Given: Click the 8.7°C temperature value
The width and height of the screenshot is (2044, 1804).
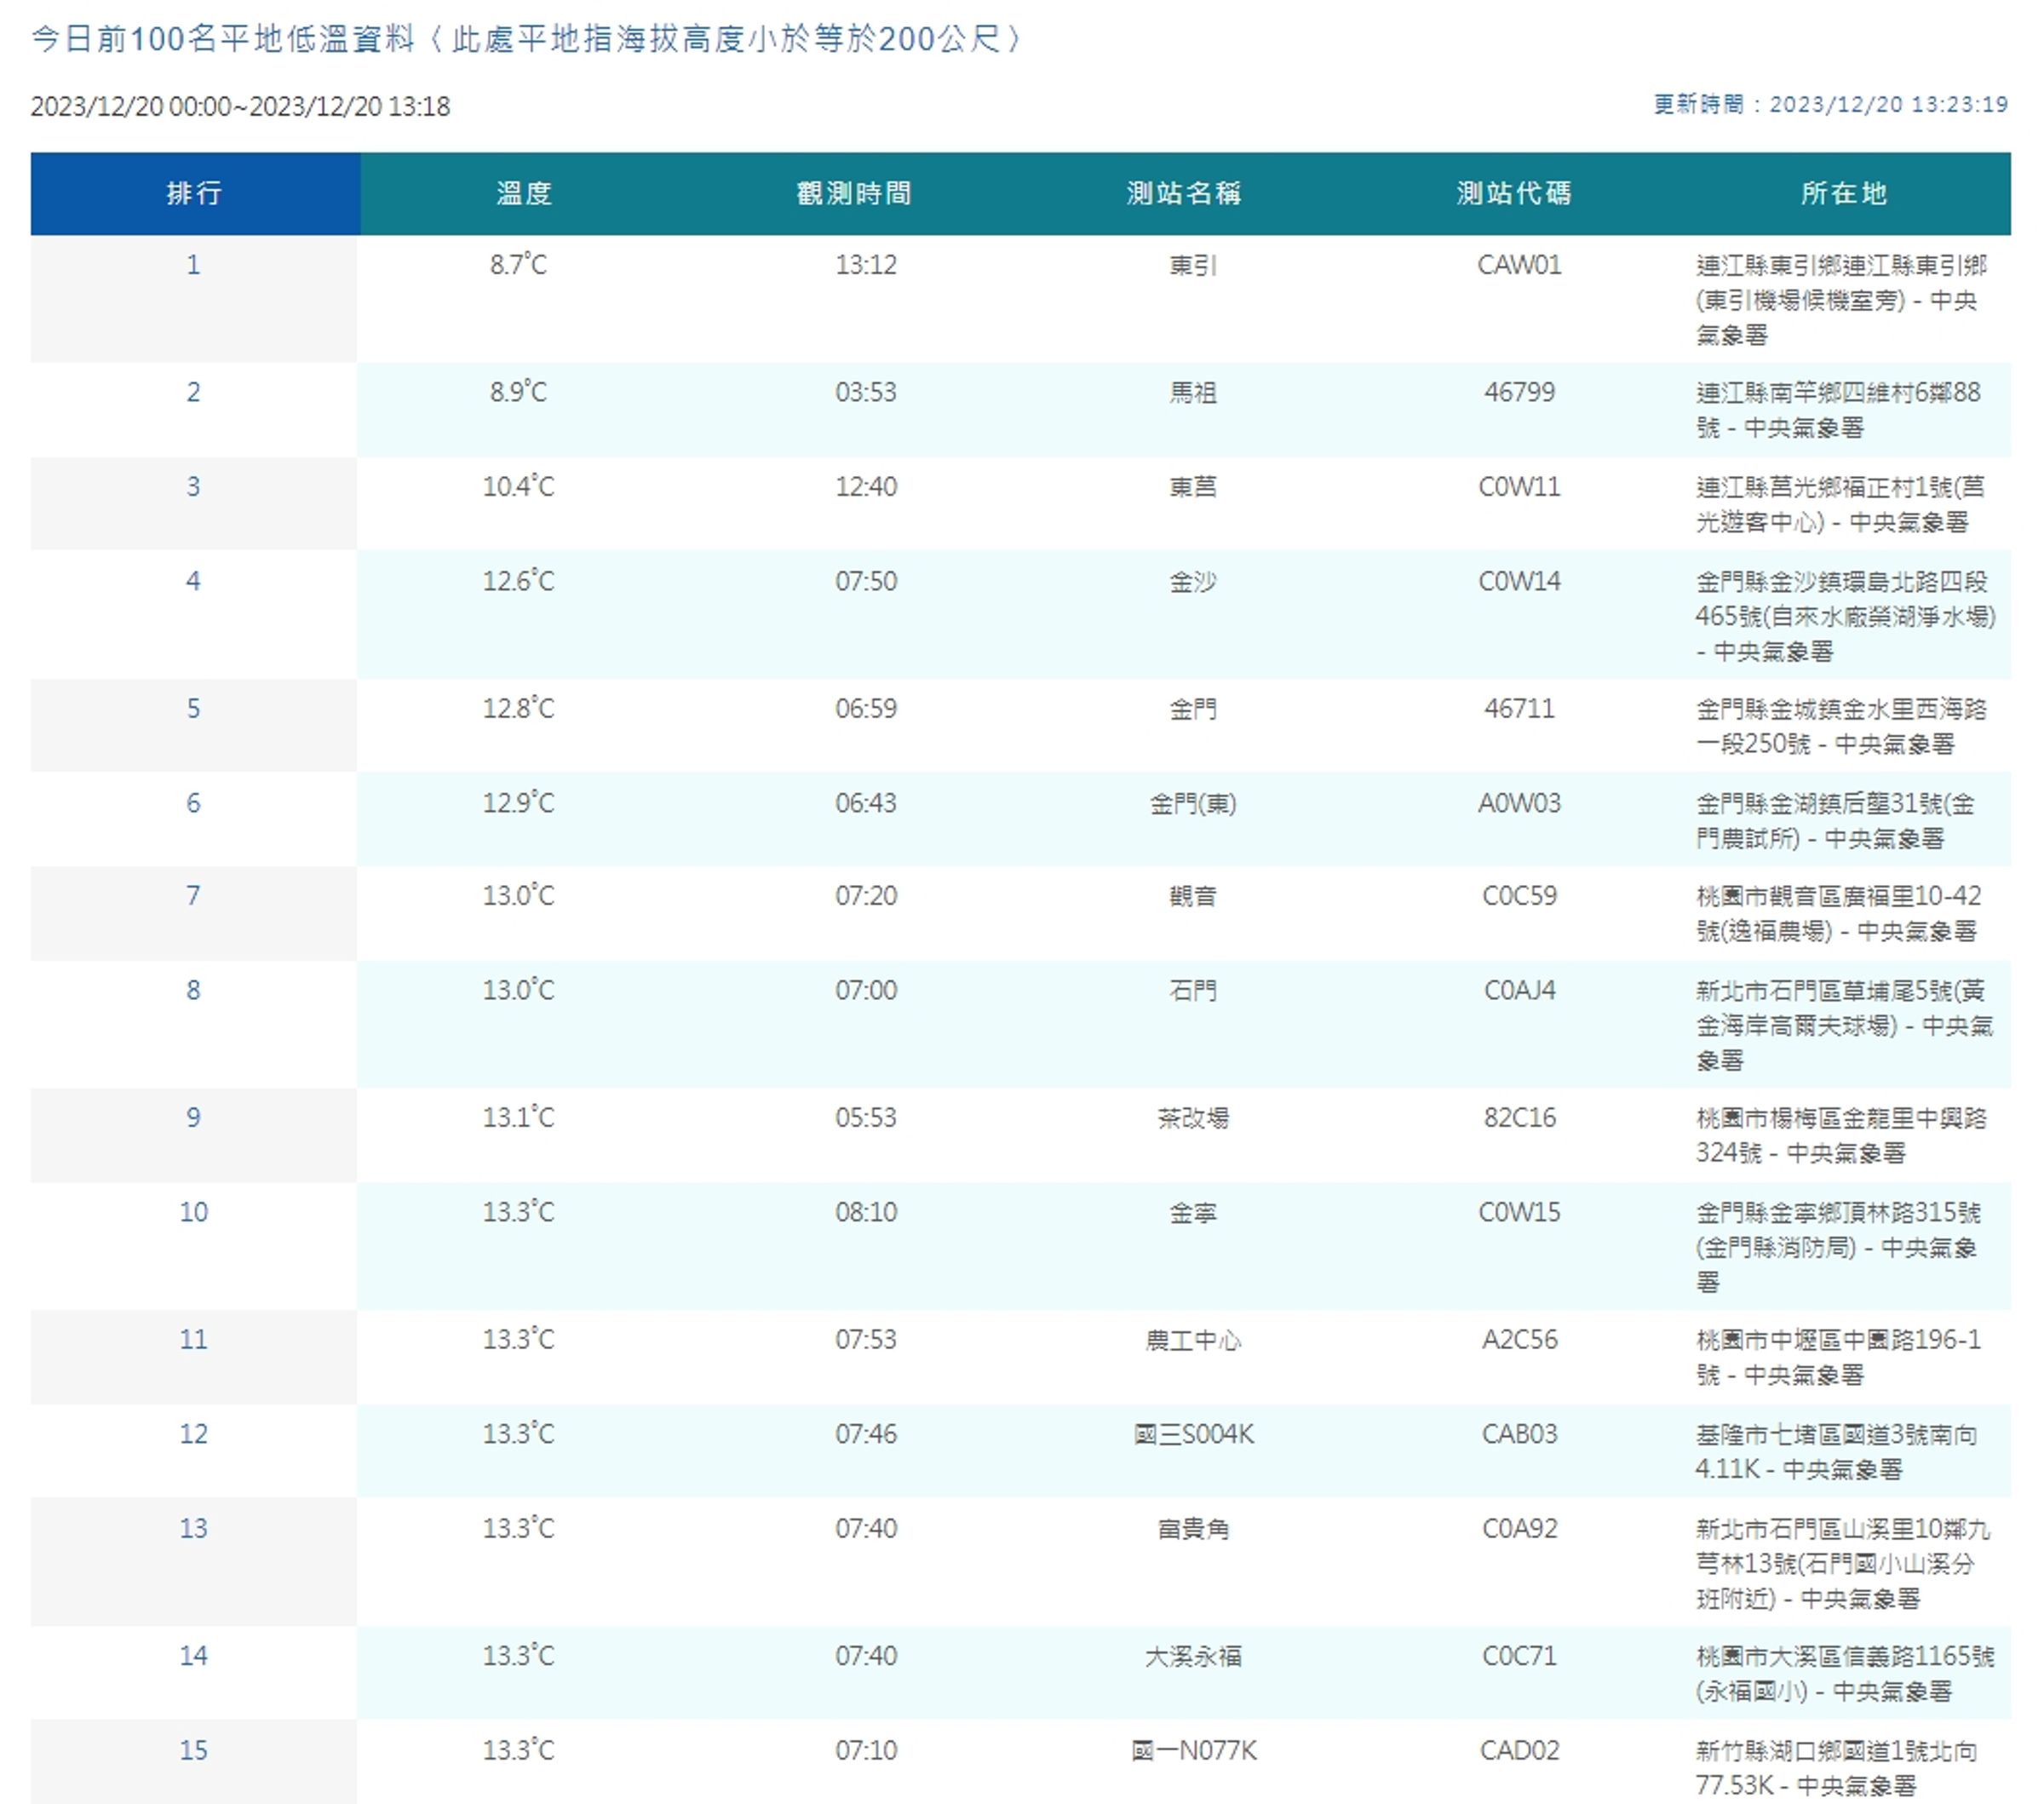Looking at the screenshot, I should pyautogui.click(x=518, y=265).
